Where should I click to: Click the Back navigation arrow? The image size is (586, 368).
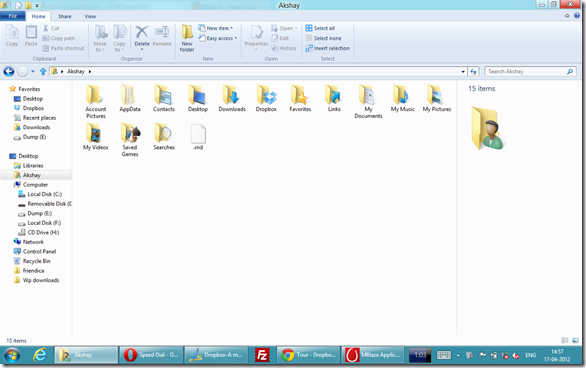[x=9, y=71]
